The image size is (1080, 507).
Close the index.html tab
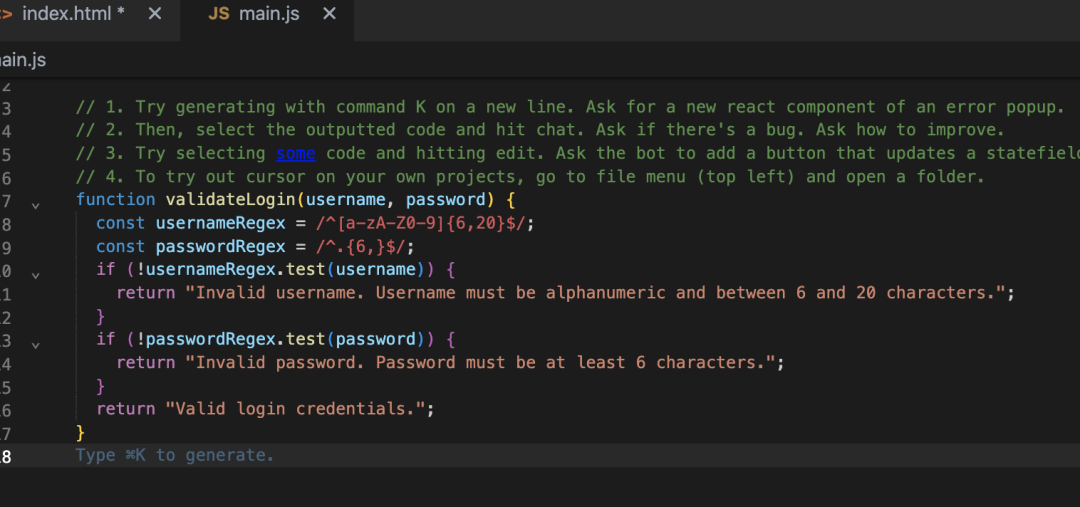(x=154, y=15)
